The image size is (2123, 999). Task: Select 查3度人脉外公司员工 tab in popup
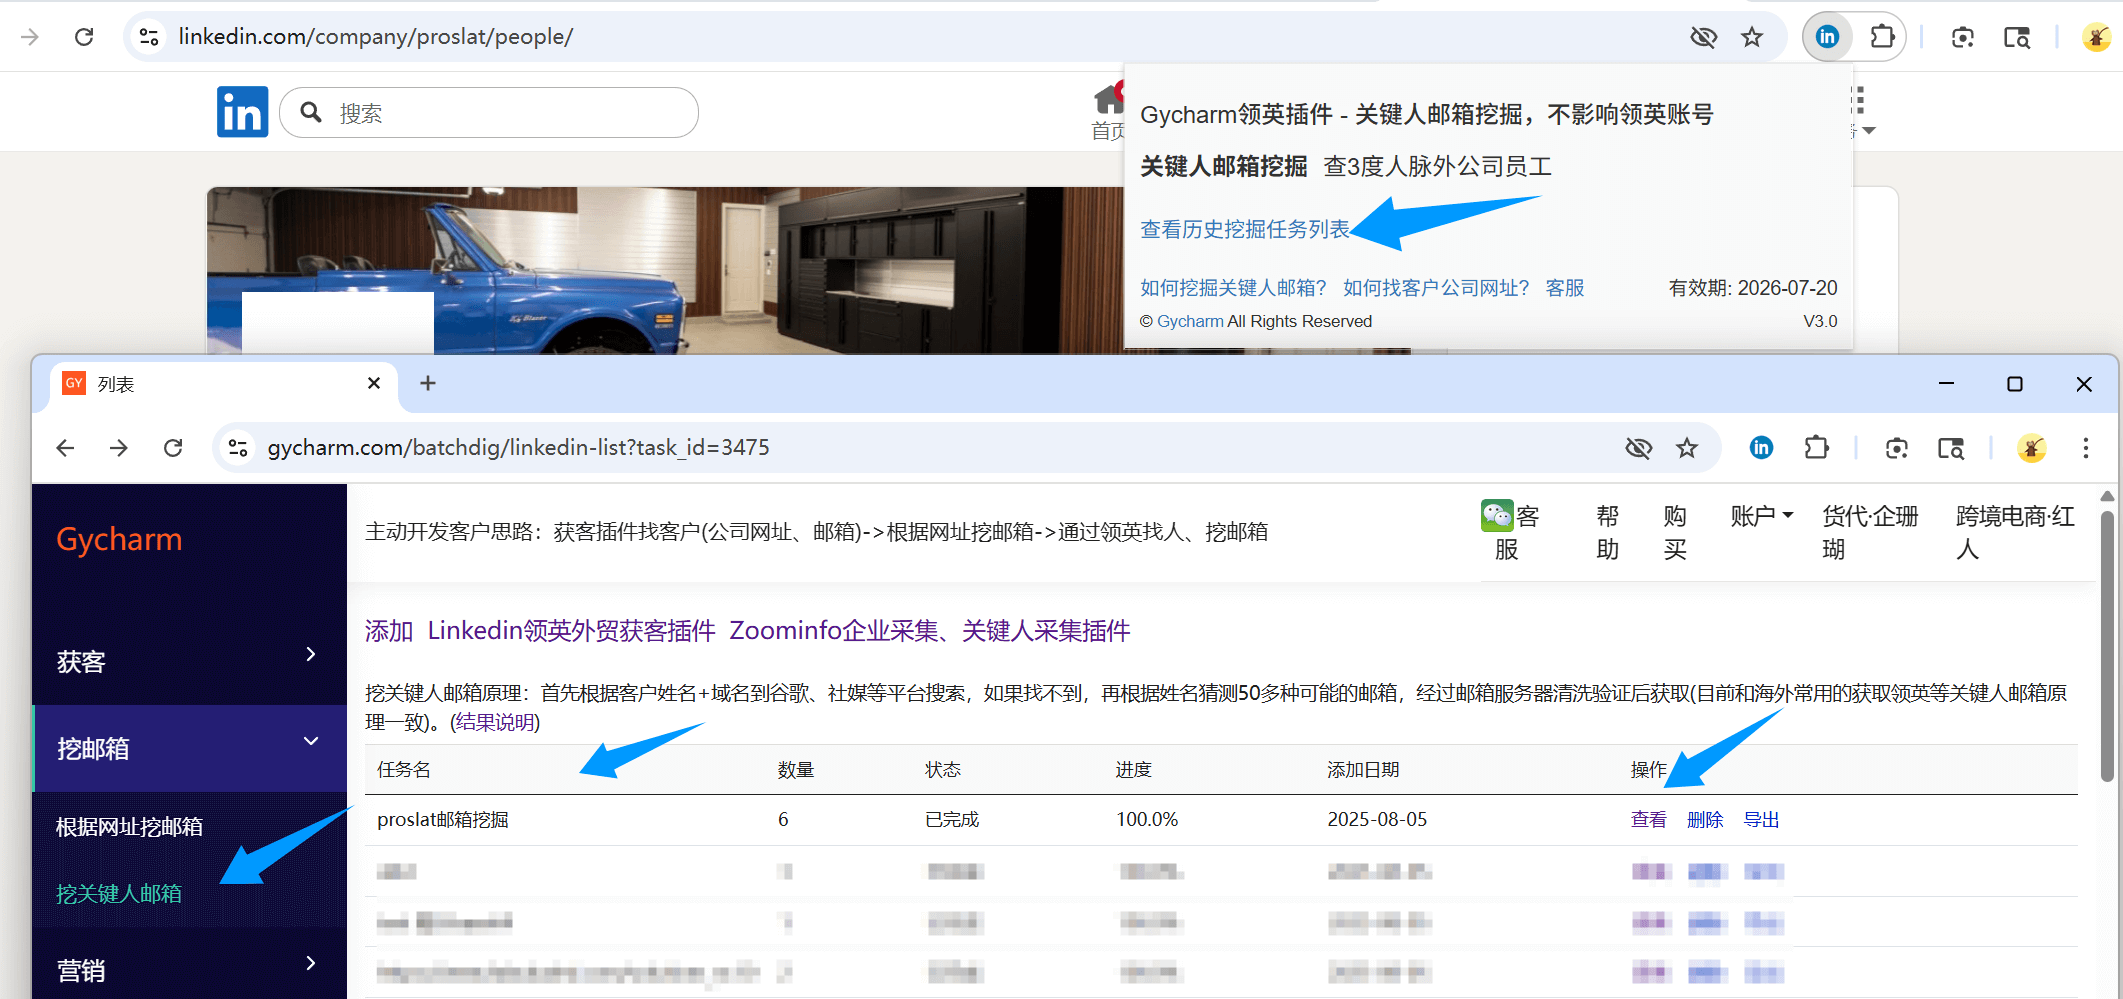1437,166
